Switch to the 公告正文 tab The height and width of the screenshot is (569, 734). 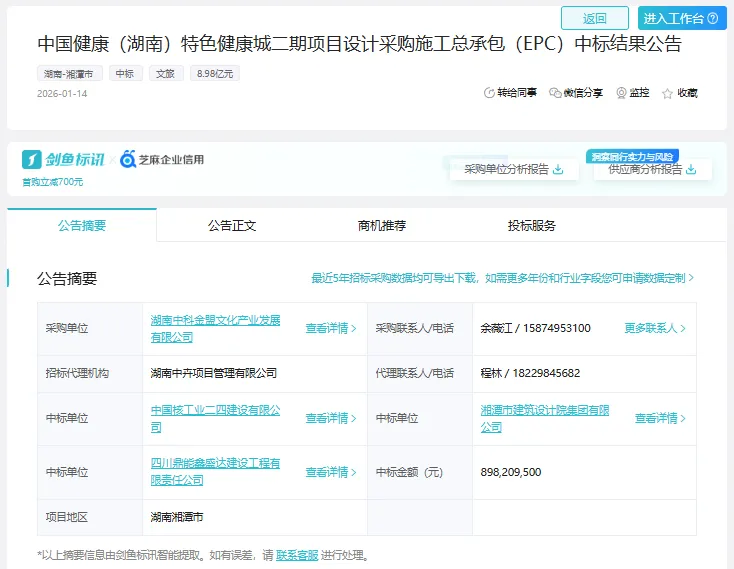[232, 226]
